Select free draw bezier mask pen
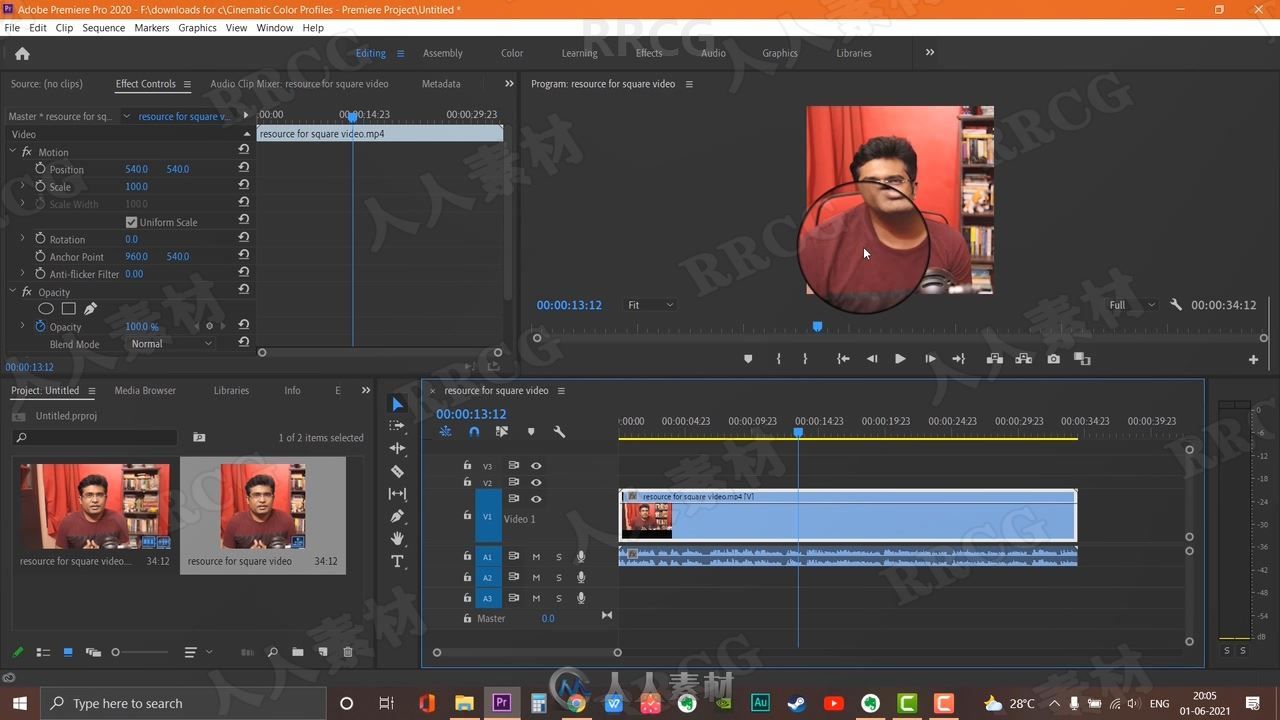1280x720 pixels. click(90, 309)
